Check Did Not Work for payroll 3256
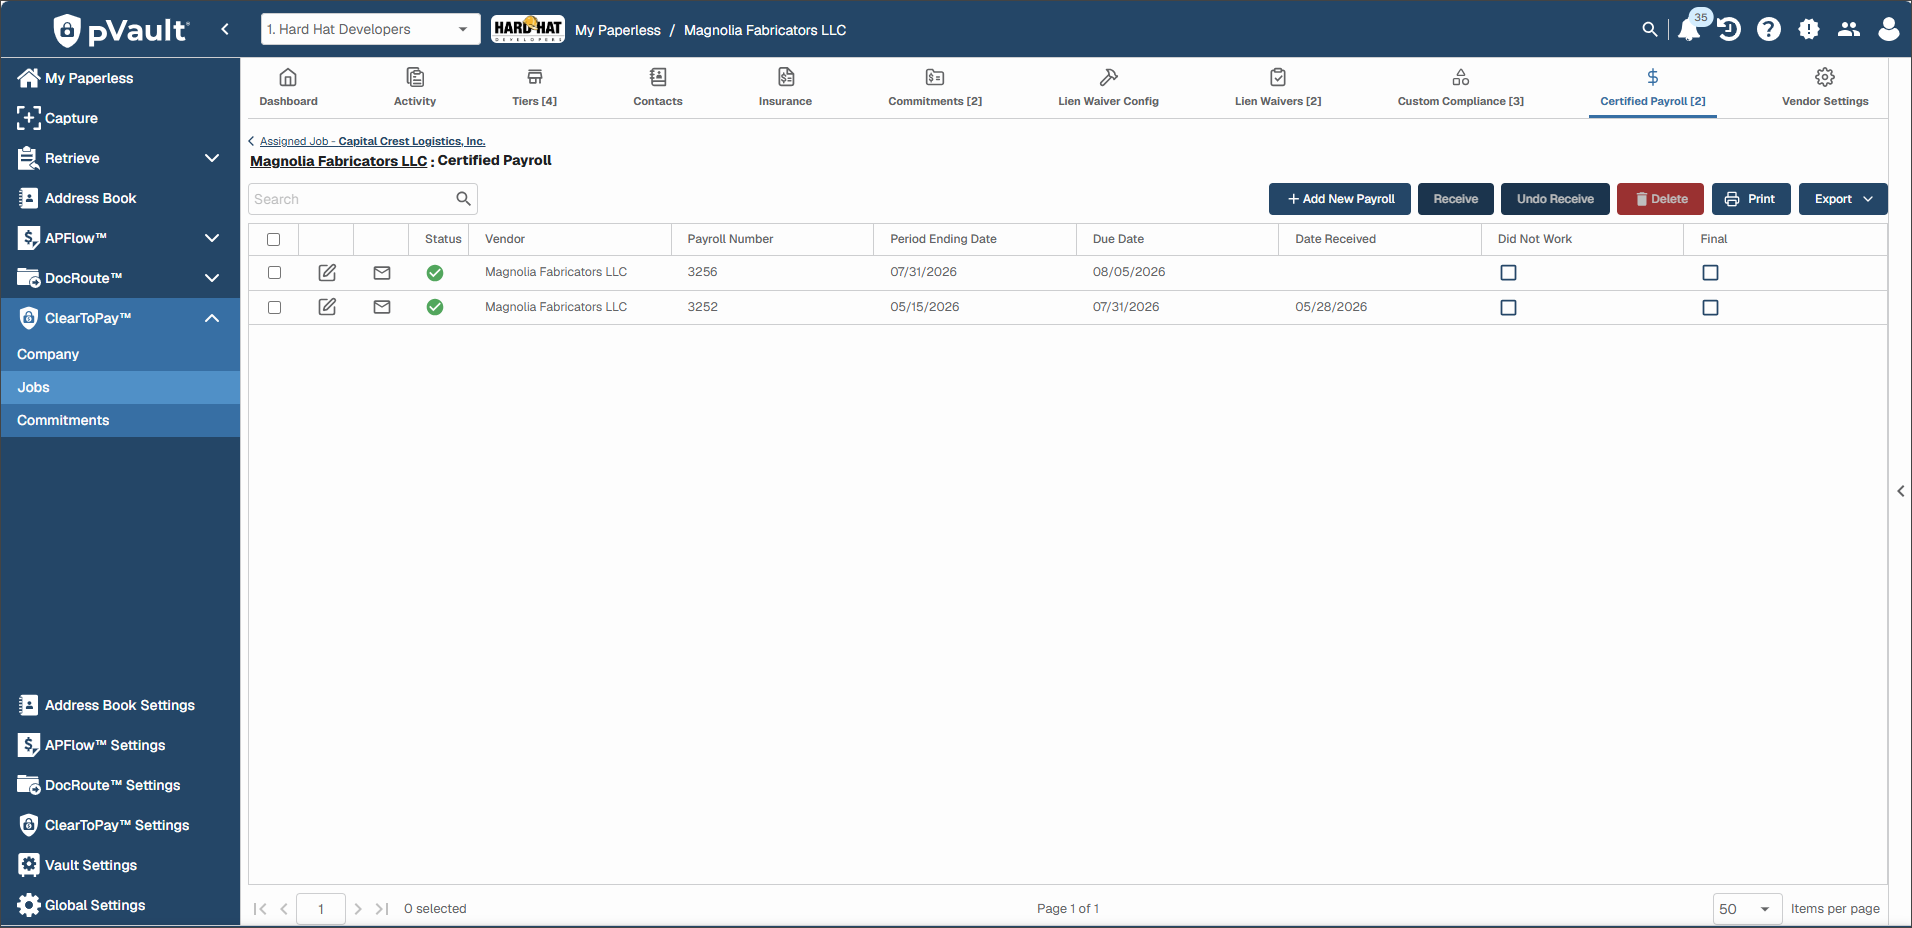The width and height of the screenshot is (1912, 928). pos(1508,273)
